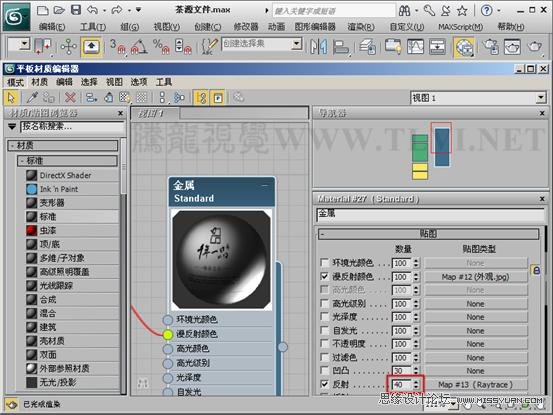The height and width of the screenshot is (415, 553).
Task: Enable the 不透明度 map checkbox
Action: [324, 343]
